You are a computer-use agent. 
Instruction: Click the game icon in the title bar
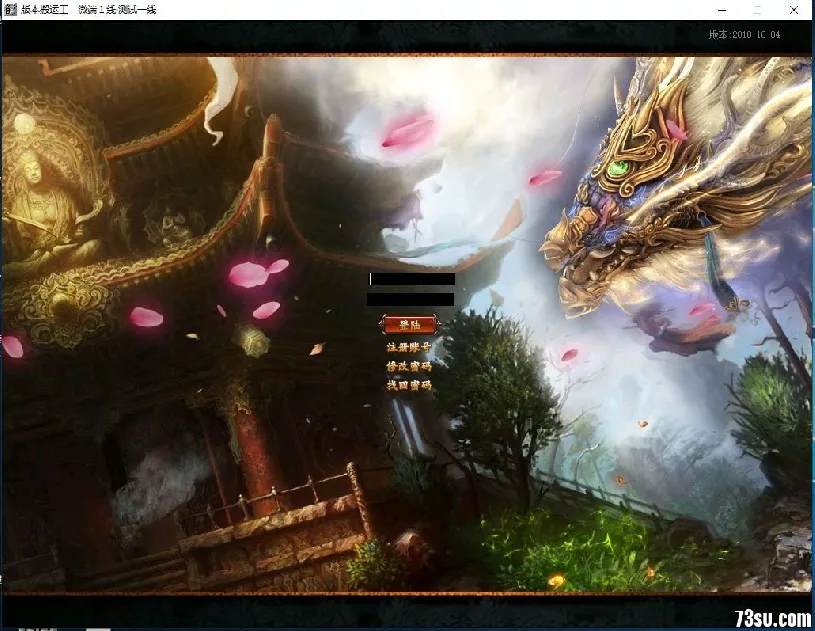[10, 9]
